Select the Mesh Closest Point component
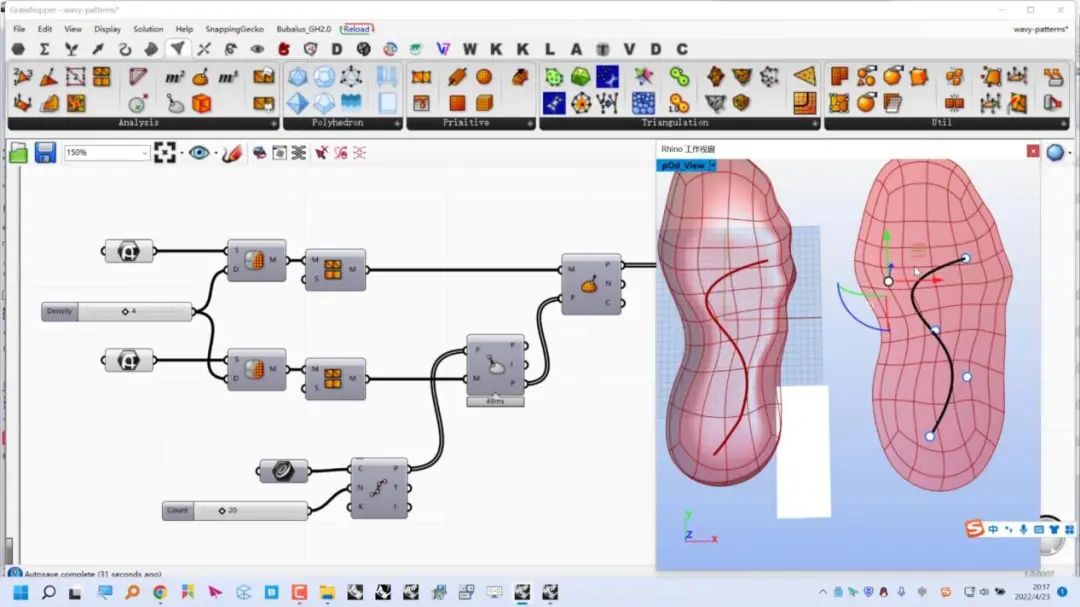 click(x=495, y=366)
